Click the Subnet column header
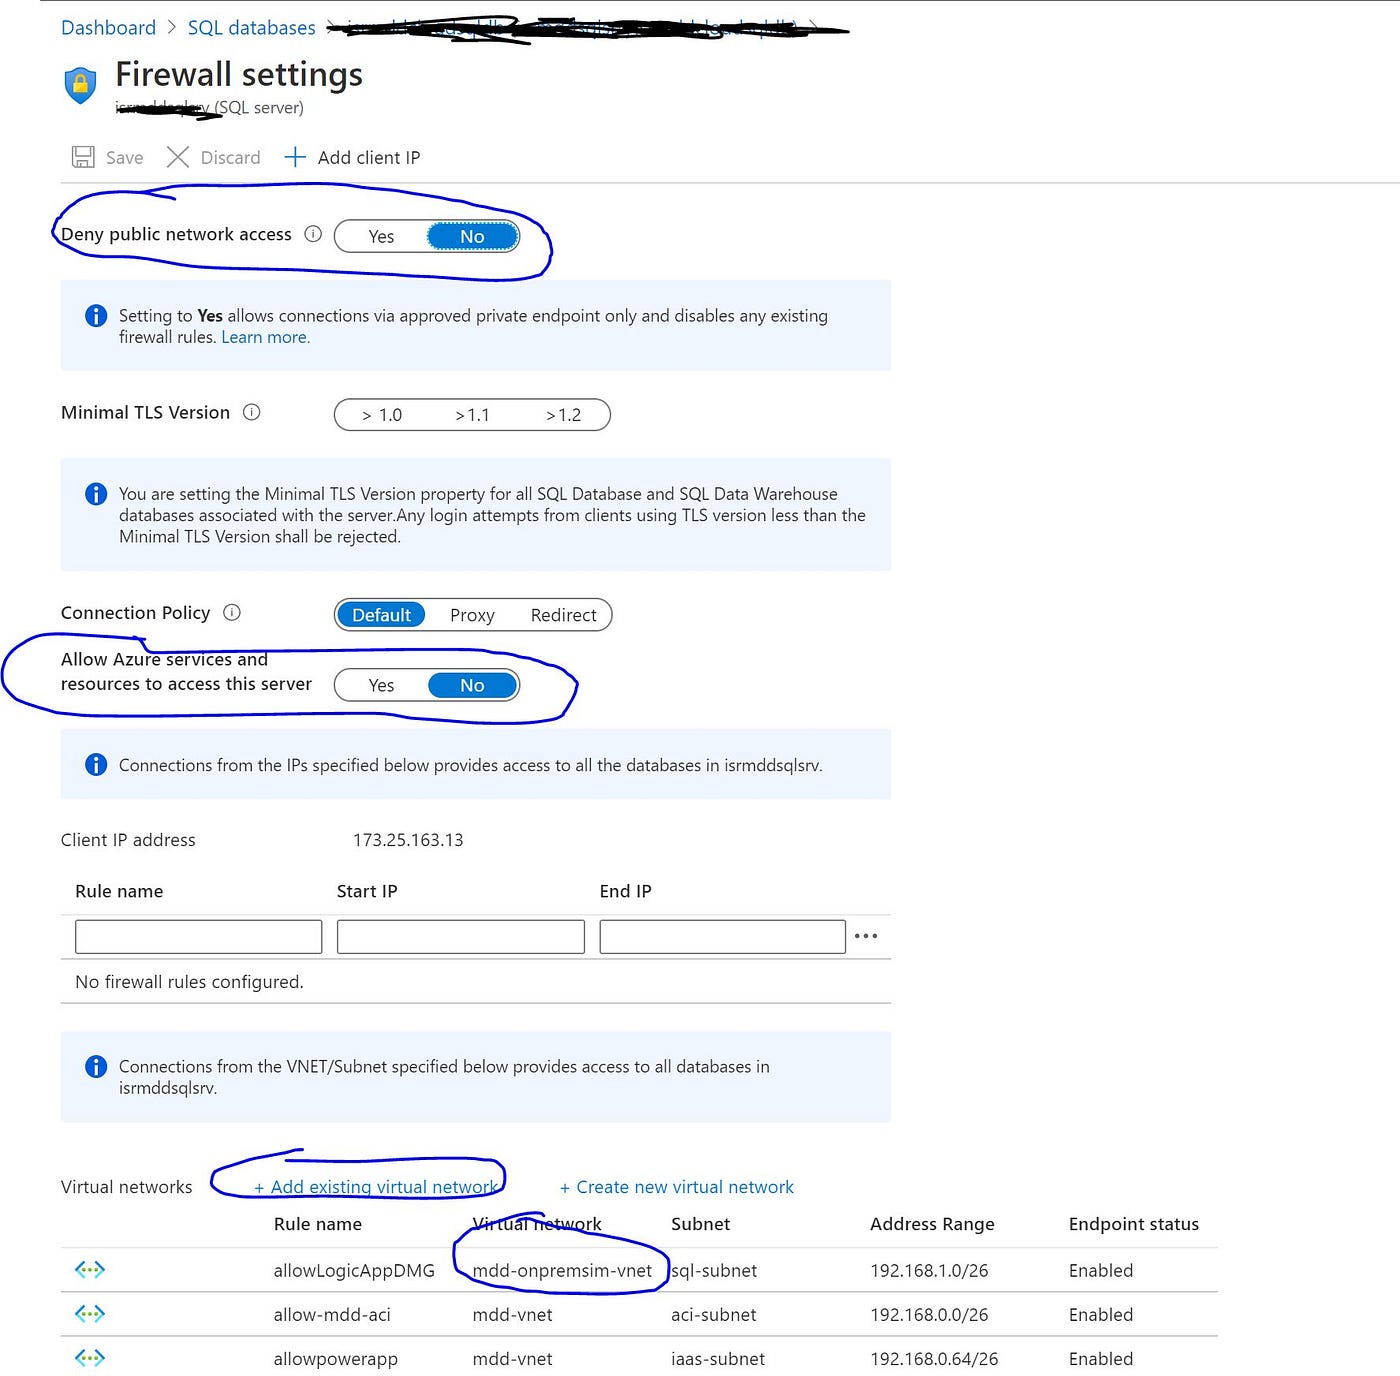Image resolution: width=1400 pixels, height=1376 pixels. [x=700, y=1223]
